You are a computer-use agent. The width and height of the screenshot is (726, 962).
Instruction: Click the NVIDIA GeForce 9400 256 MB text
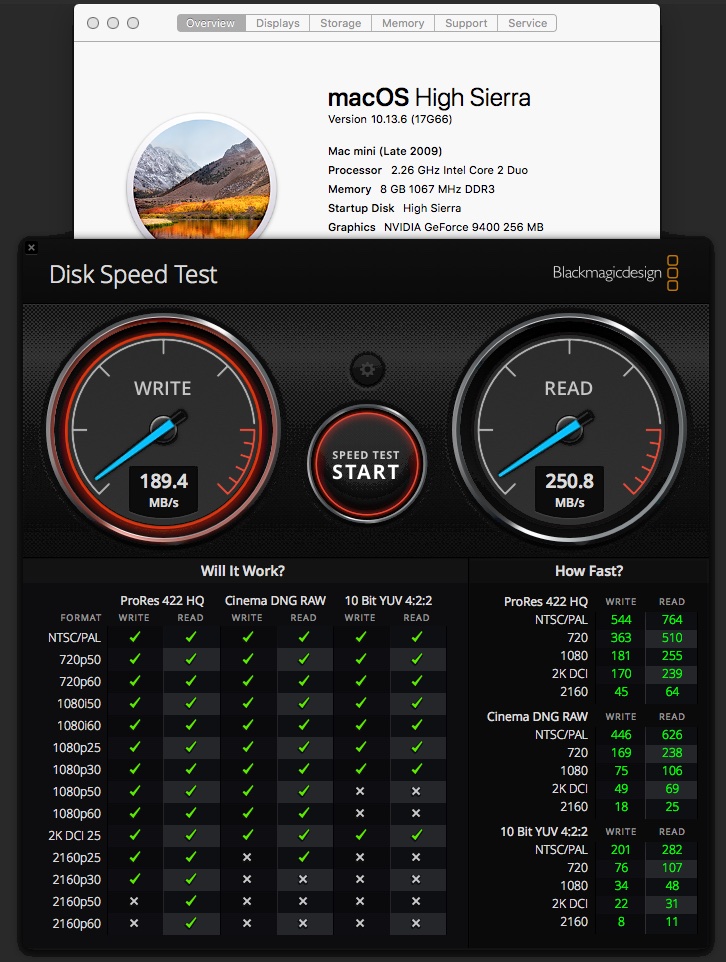pos(464,227)
